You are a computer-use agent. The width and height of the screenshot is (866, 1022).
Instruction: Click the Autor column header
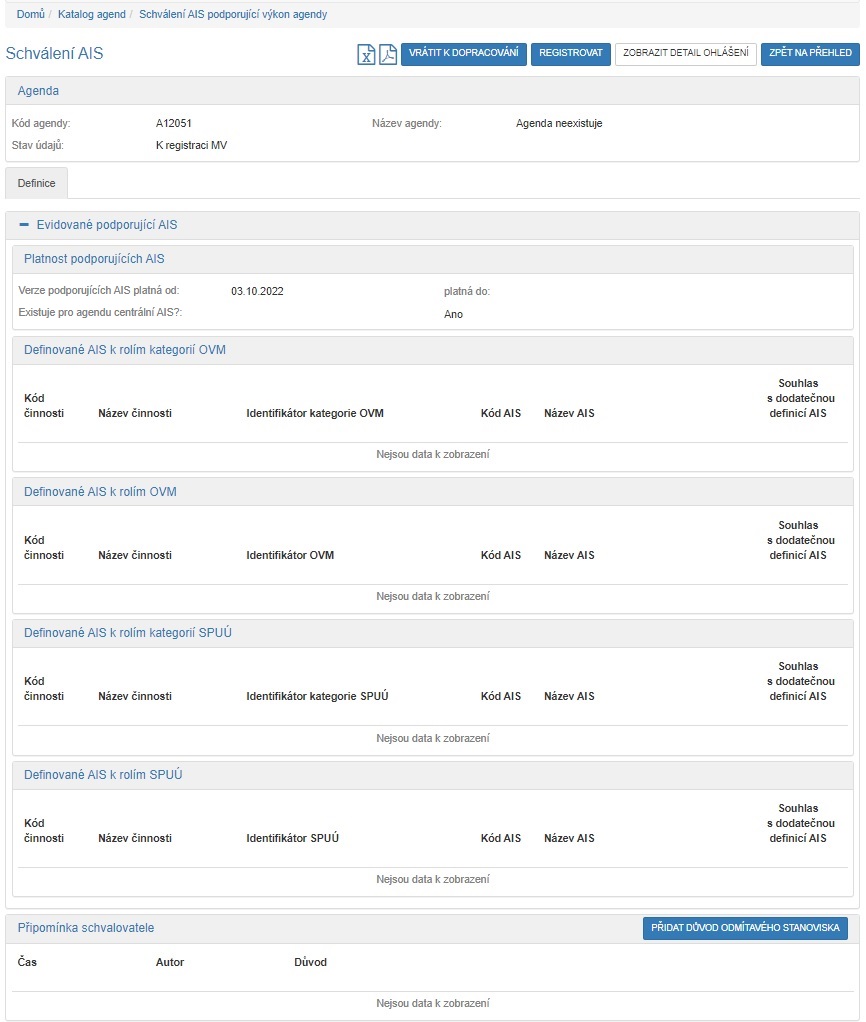[x=170, y=962]
